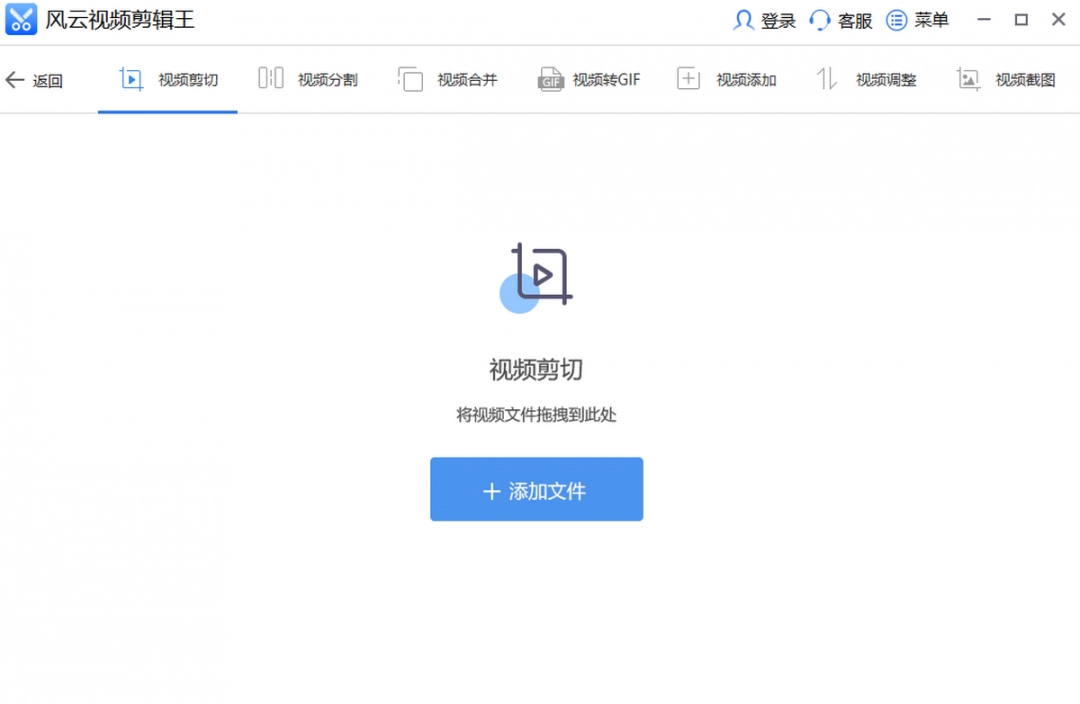
Task: Select the 视频剪切 cutting tool icon
Action: 131,78
